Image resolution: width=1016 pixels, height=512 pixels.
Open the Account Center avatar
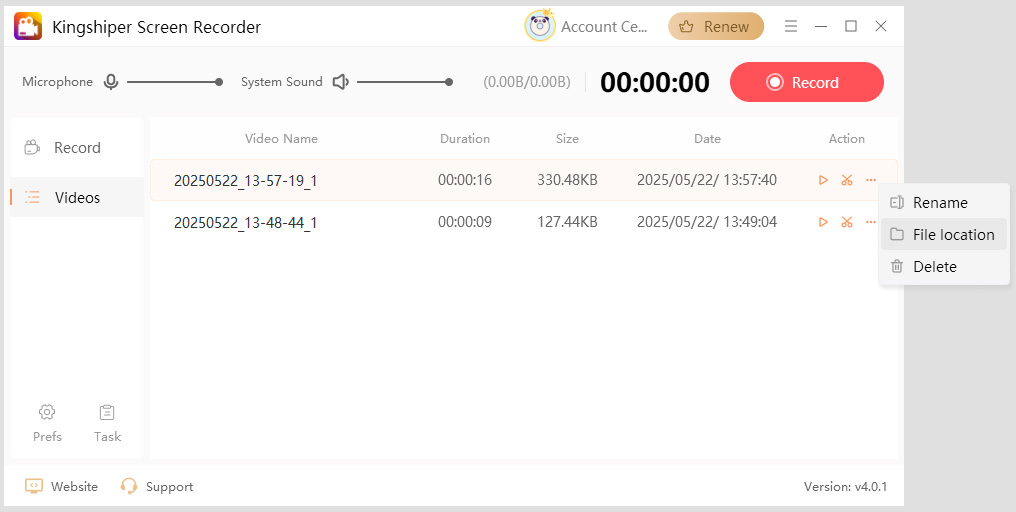540,27
